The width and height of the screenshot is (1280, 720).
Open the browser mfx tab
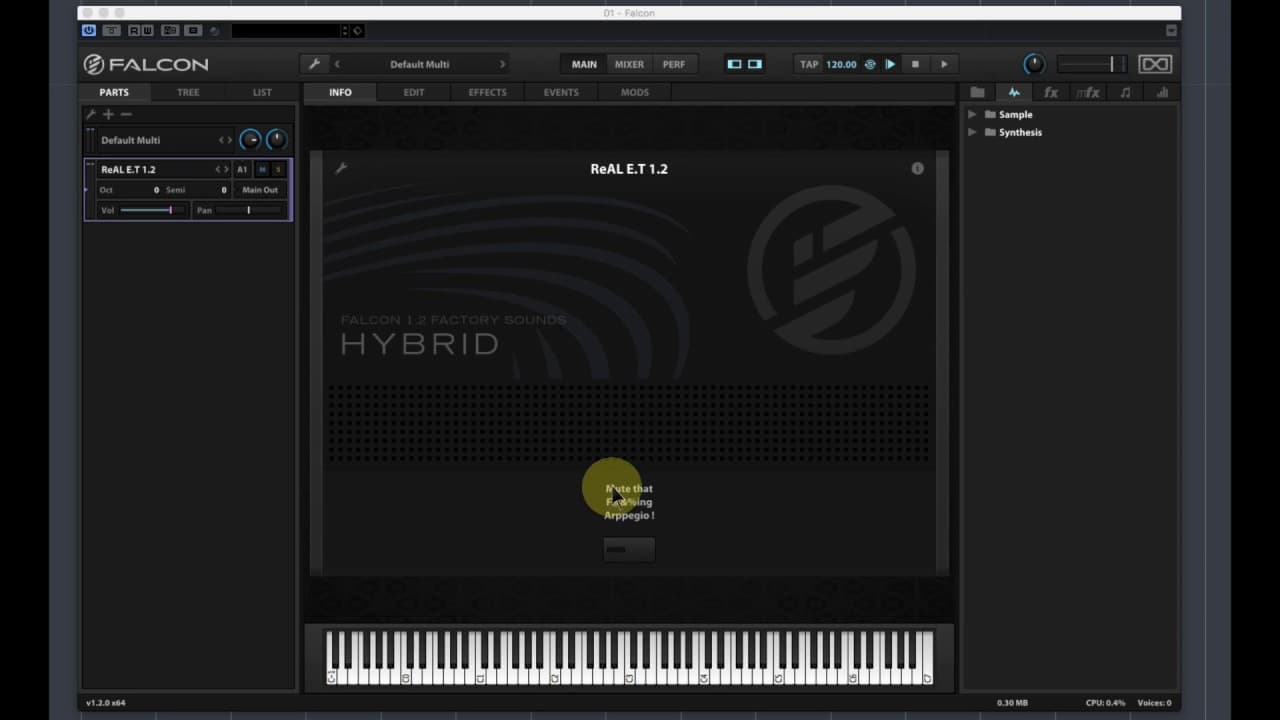[1088, 92]
